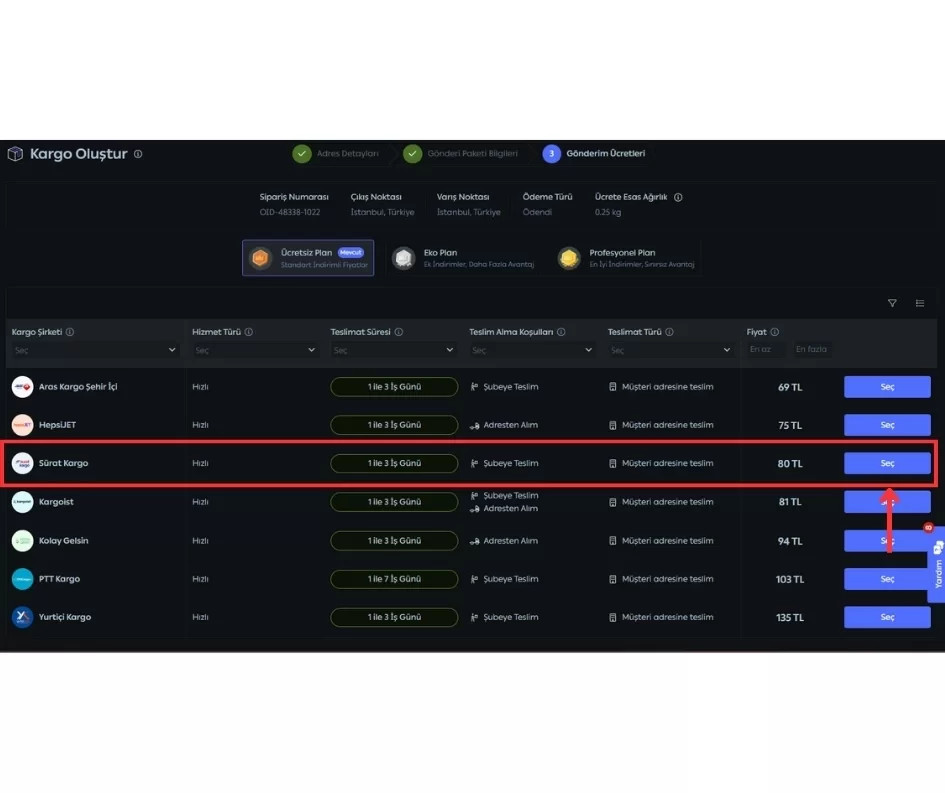Click the 80 TL price for Sürat Kargo
The width and height of the screenshot is (945, 793).
coord(790,464)
